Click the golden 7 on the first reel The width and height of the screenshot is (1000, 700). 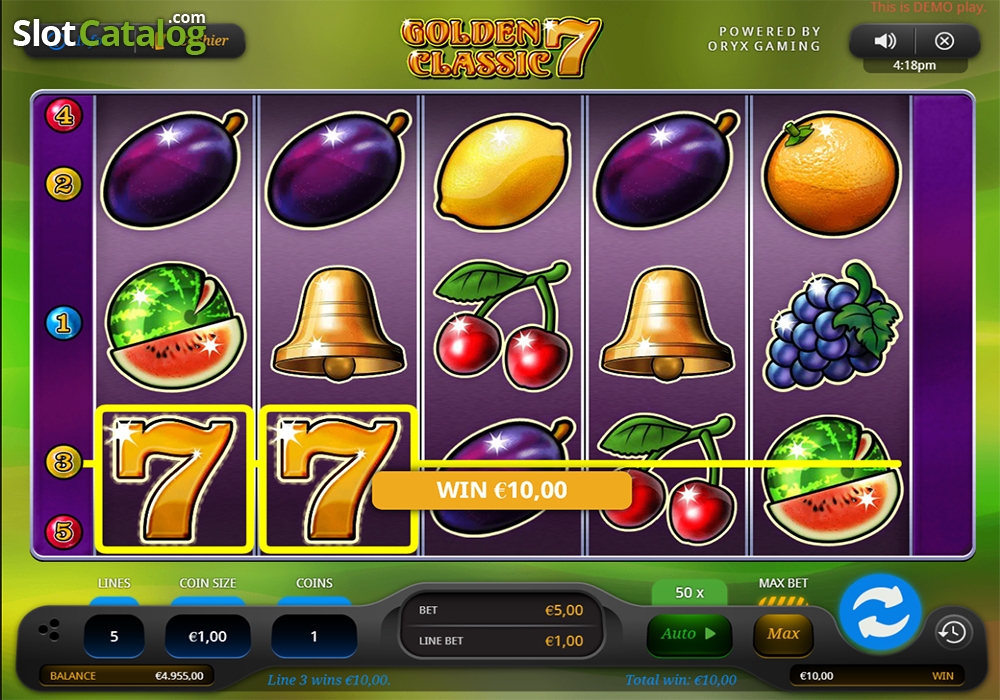click(174, 479)
